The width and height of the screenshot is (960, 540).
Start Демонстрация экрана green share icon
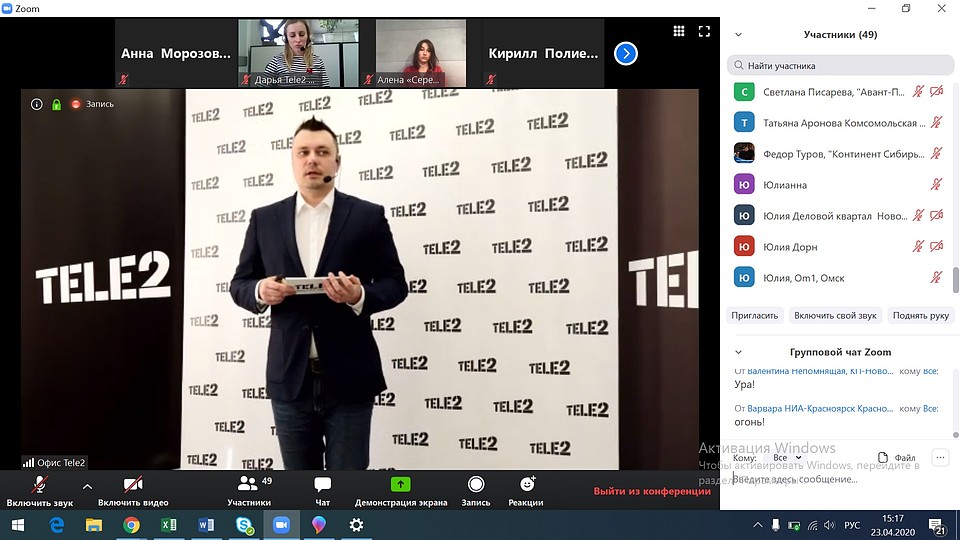click(x=400, y=484)
